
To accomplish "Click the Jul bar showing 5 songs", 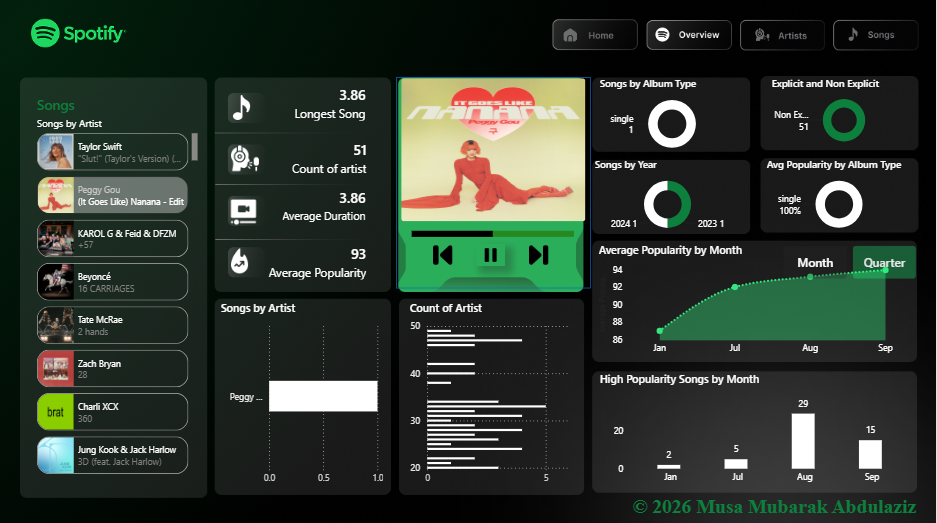I will coord(736,464).
